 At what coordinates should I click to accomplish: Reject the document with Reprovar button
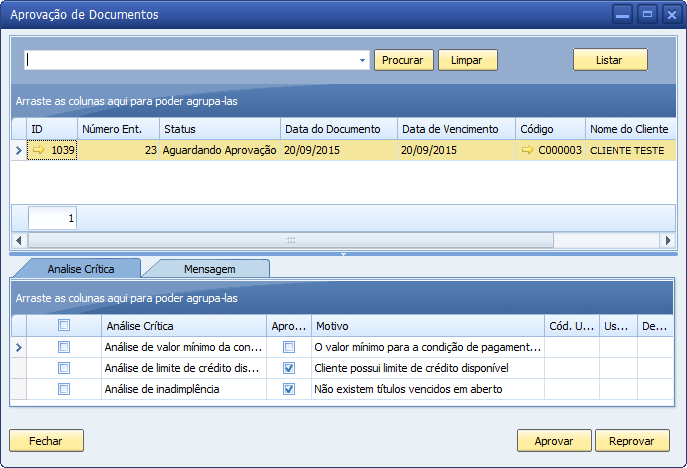click(x=632, y=440)
